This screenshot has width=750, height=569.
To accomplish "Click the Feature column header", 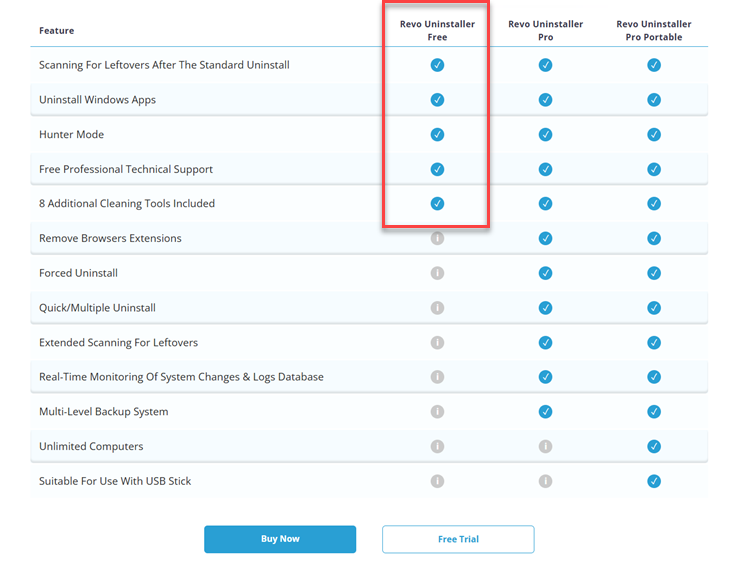I will point(56,31).
